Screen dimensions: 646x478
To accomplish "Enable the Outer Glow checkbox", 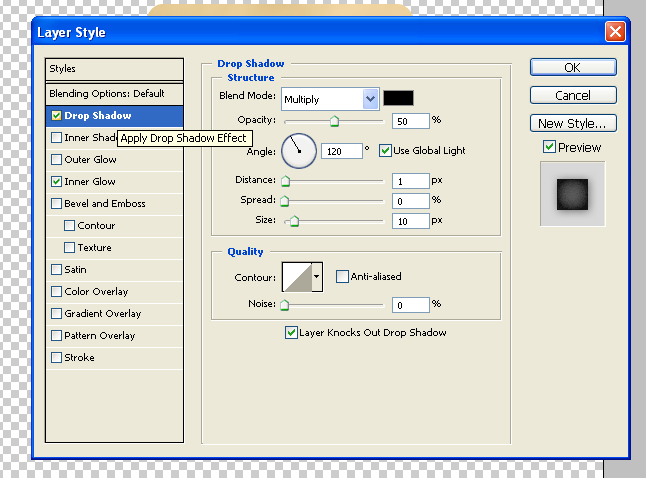I will [x=57, y=160].
